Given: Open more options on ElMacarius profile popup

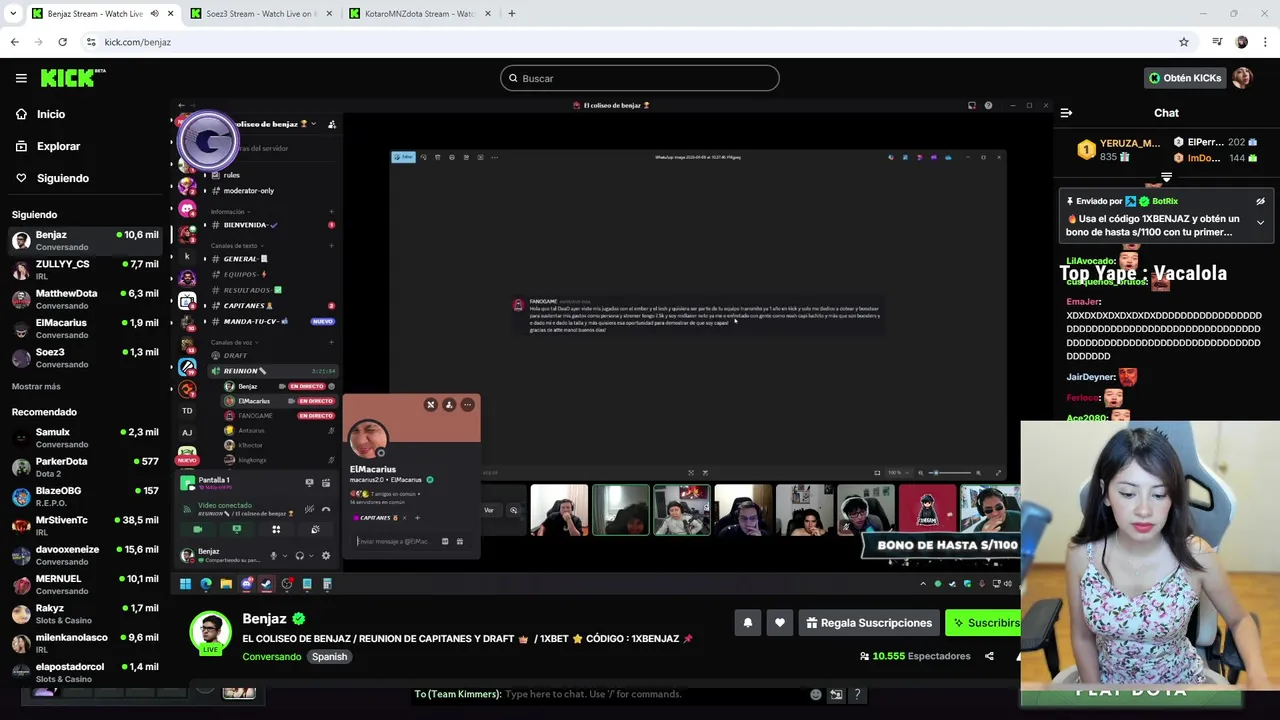Looking at the screenshot, I should click(467, 405).
